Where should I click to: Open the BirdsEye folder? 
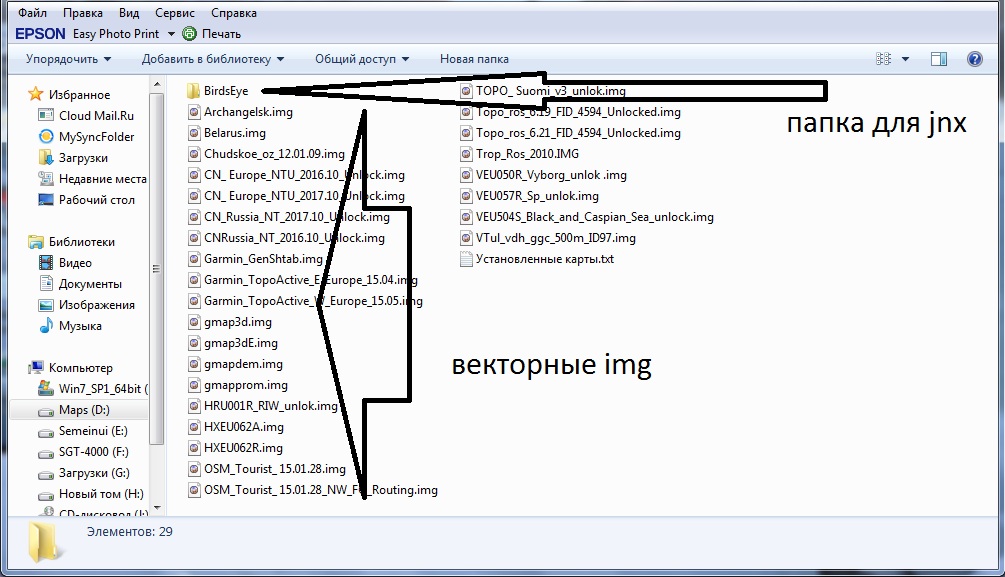(x=225, y=91)
